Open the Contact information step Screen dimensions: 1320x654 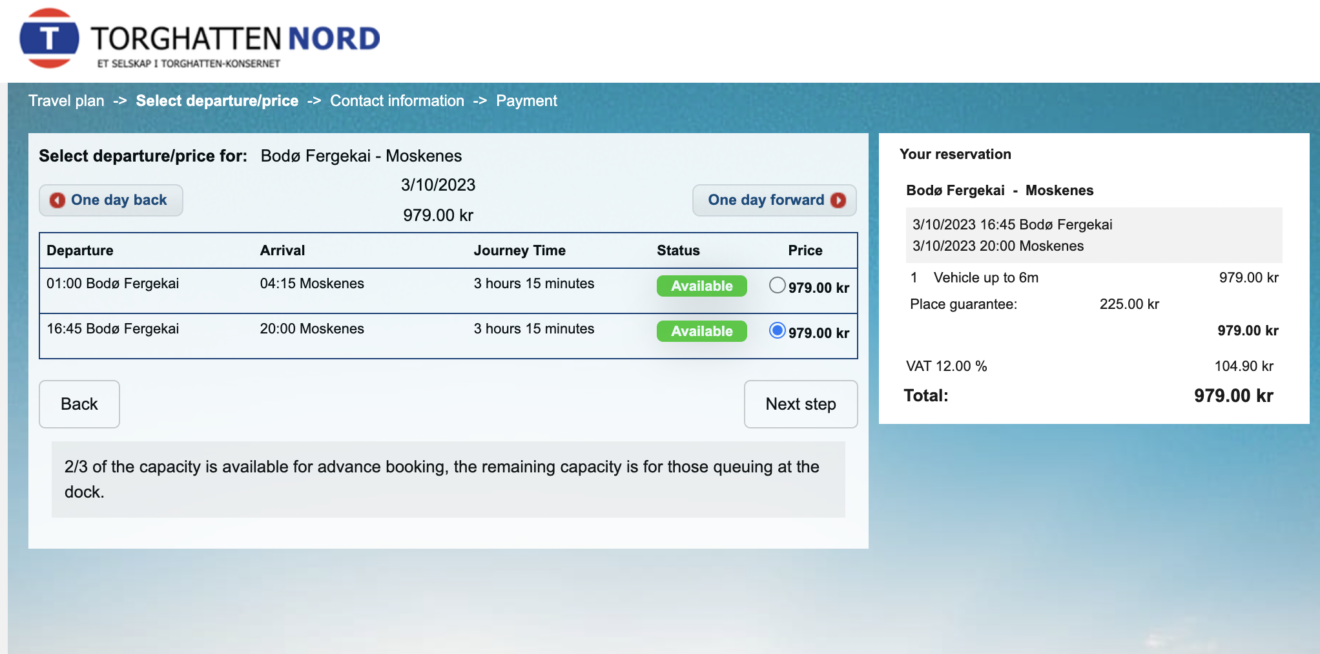[x=397, y=101]
